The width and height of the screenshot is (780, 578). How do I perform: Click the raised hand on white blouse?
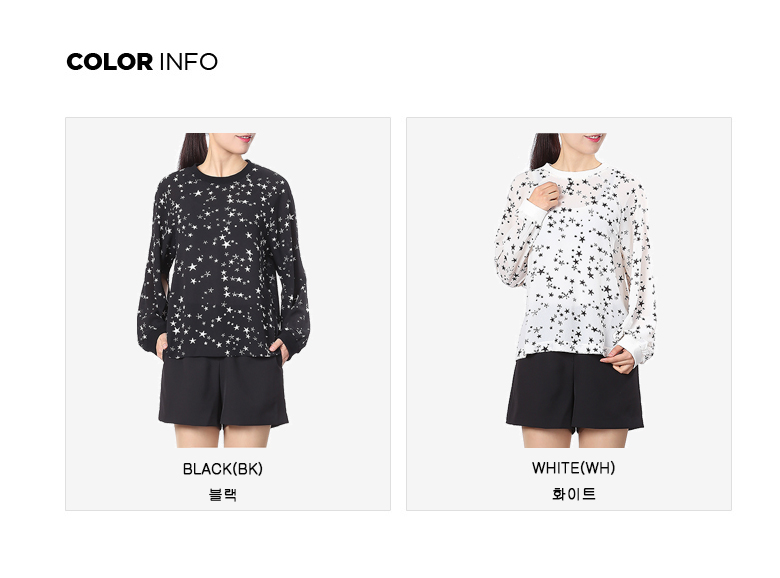click(544, 195)
